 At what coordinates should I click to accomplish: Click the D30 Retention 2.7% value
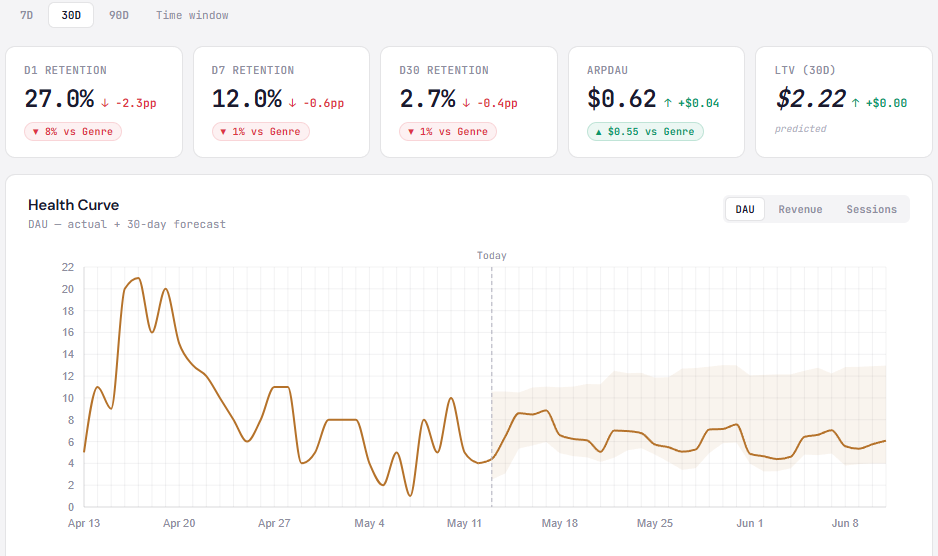click(x=427, y=99)
